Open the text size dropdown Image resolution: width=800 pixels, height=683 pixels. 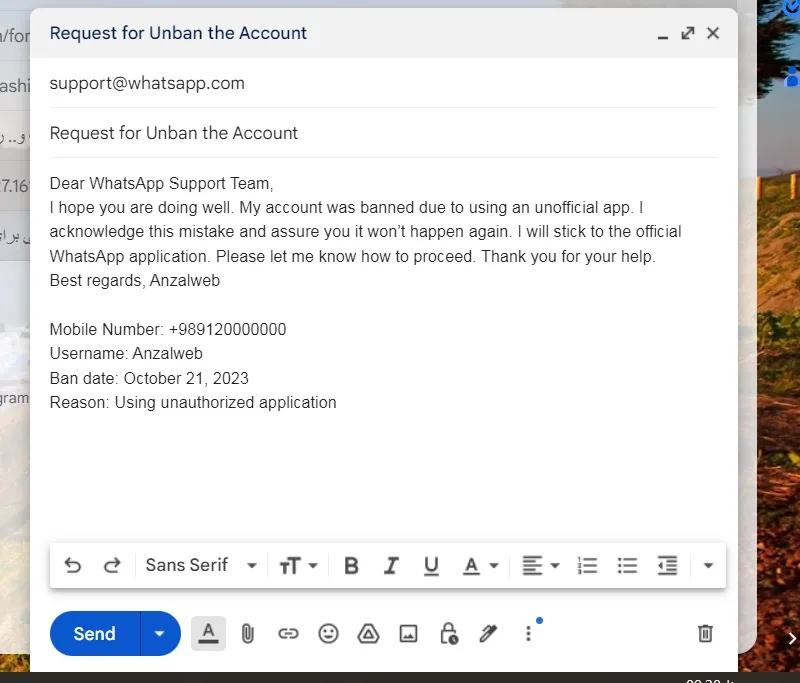pos(298,566)
